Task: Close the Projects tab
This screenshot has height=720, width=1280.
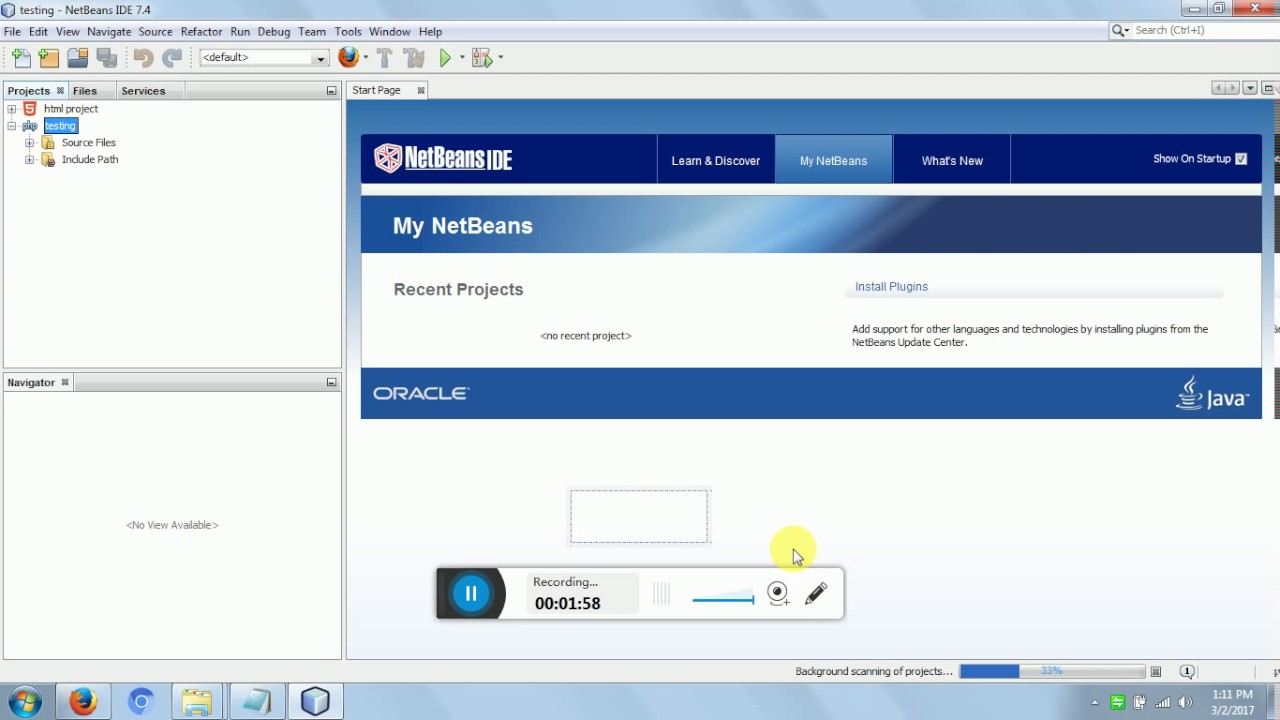Action: tap(60, 91)
